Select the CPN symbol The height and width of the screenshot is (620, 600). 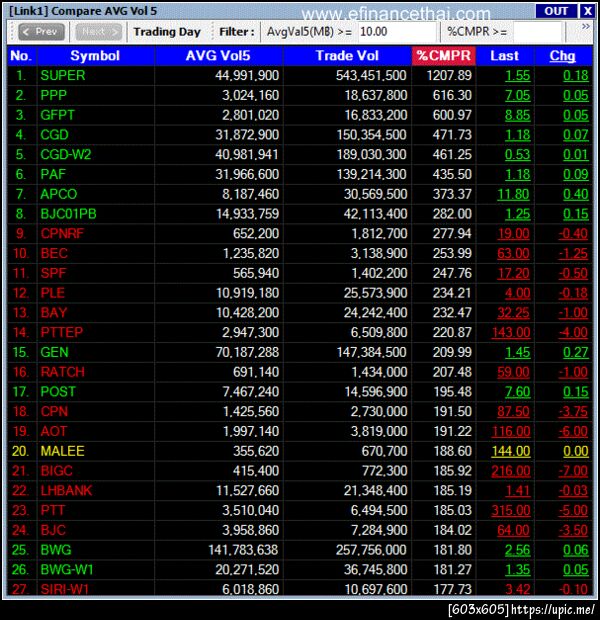coord(54,412)
